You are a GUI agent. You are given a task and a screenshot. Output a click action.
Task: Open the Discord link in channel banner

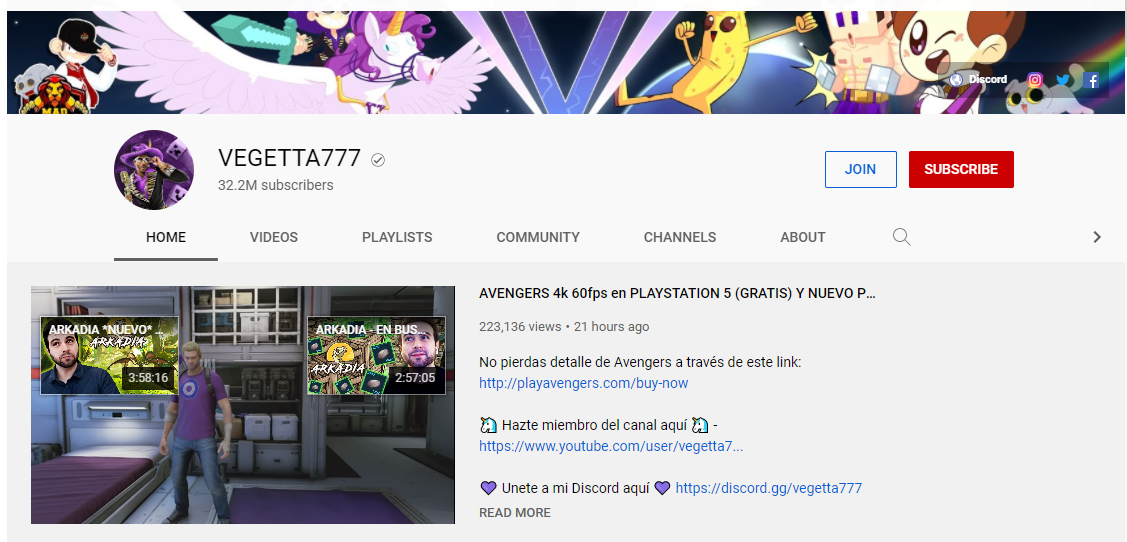(x=978, y=80)
